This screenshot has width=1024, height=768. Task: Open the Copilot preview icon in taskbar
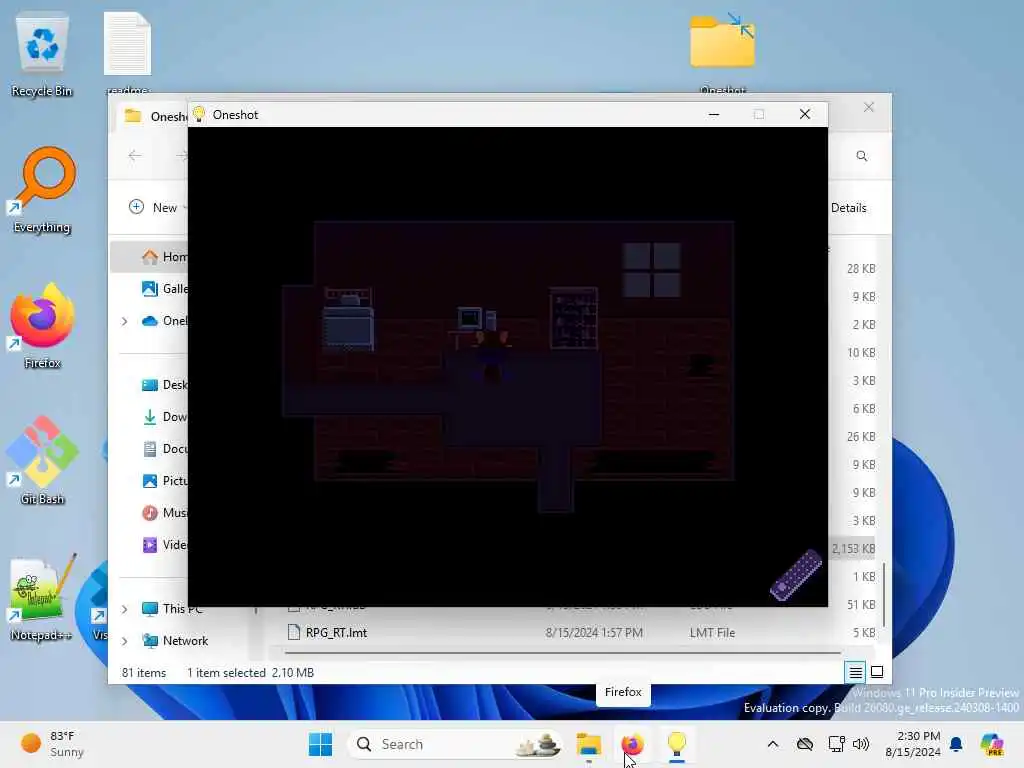[991, 744]
